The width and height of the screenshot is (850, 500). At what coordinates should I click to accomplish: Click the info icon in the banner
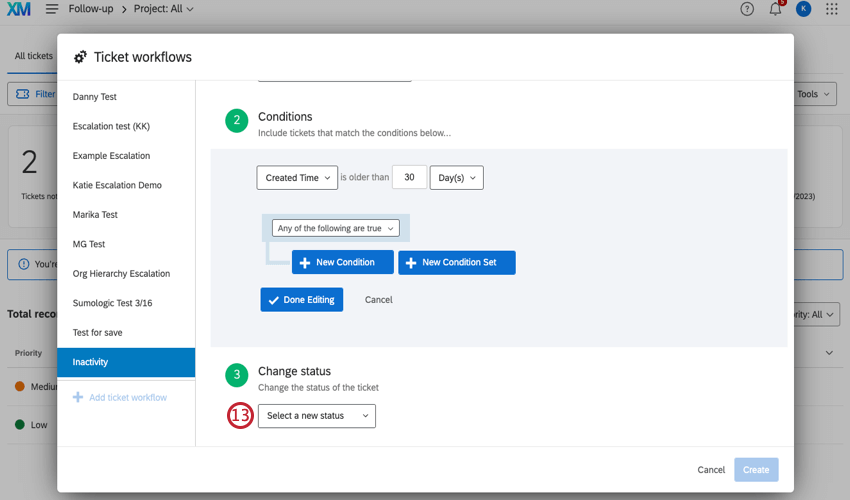click(24, 264)
